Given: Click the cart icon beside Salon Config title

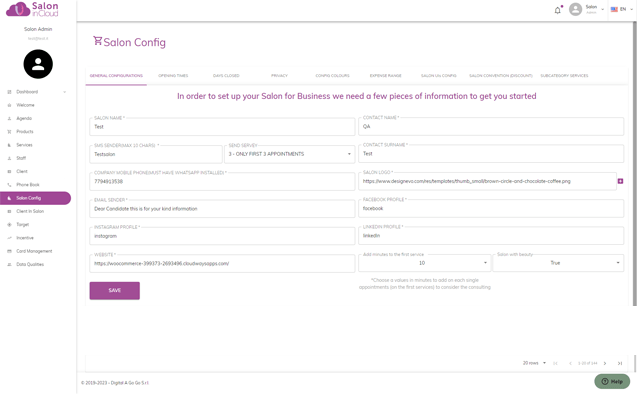Looking at the screenshot, I should [98, 41].
